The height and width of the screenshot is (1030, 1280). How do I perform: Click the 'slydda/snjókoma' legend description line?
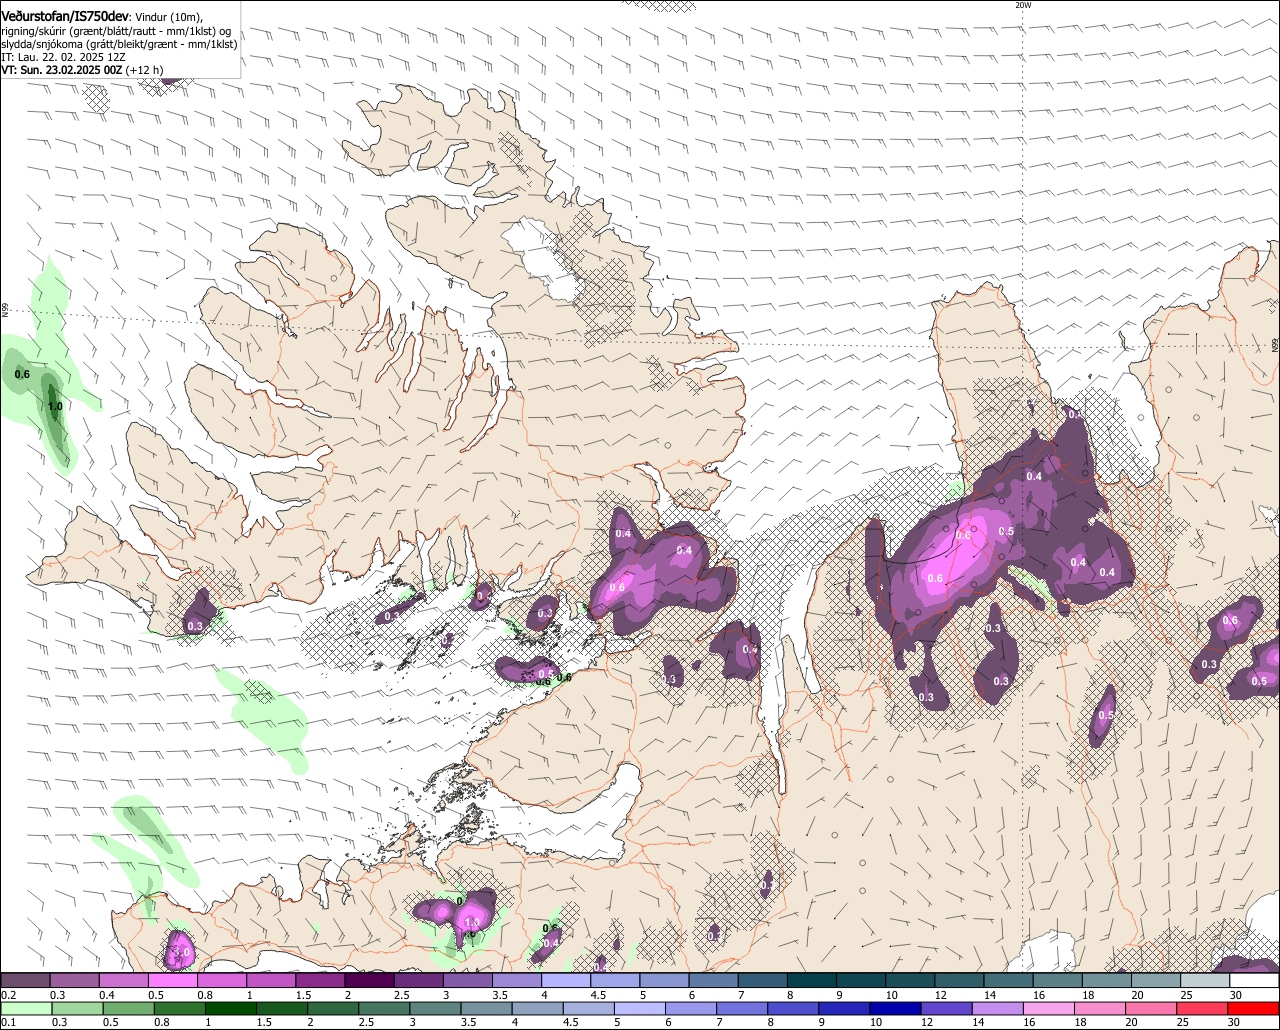[119, 44]
